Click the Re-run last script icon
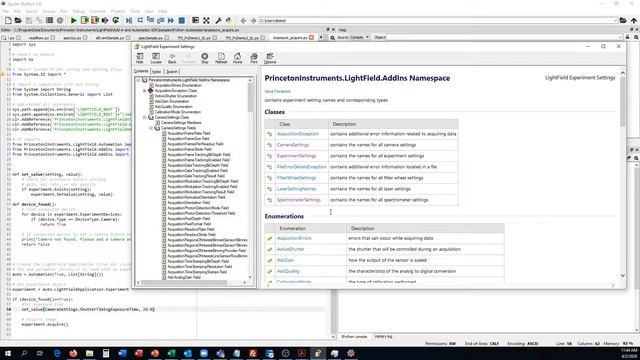 (x=116, y=20)
